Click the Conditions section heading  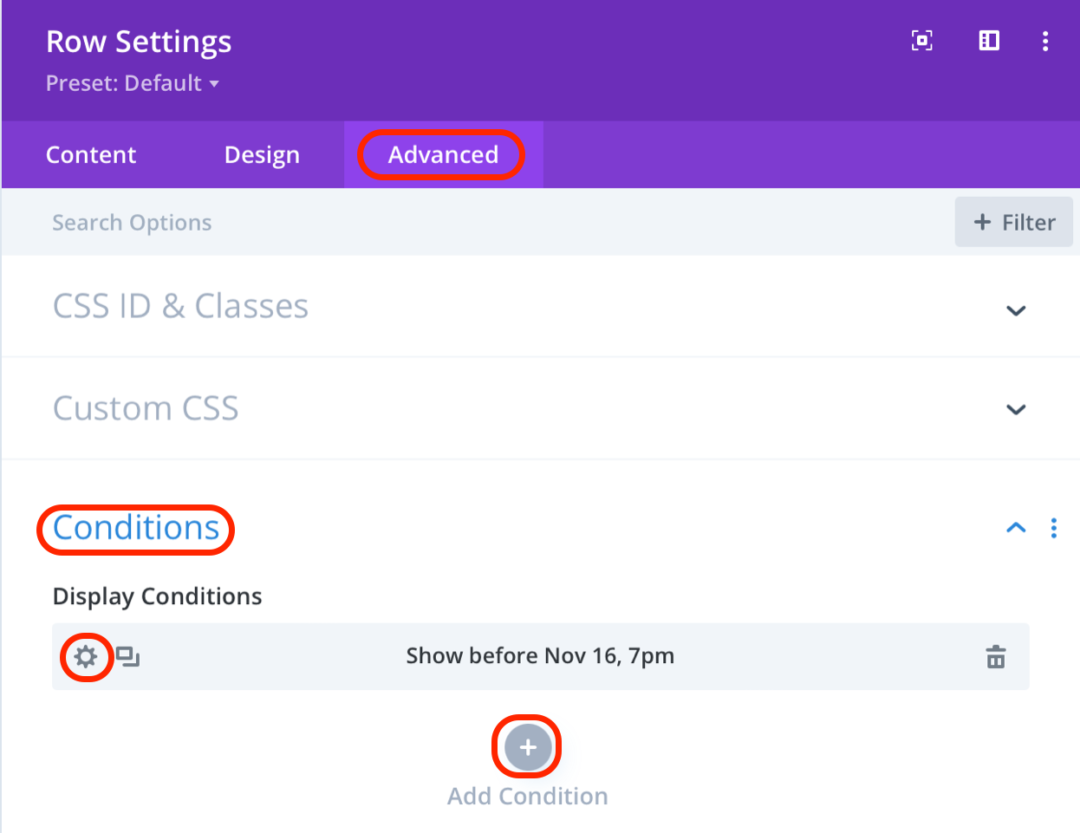point(136,528)
